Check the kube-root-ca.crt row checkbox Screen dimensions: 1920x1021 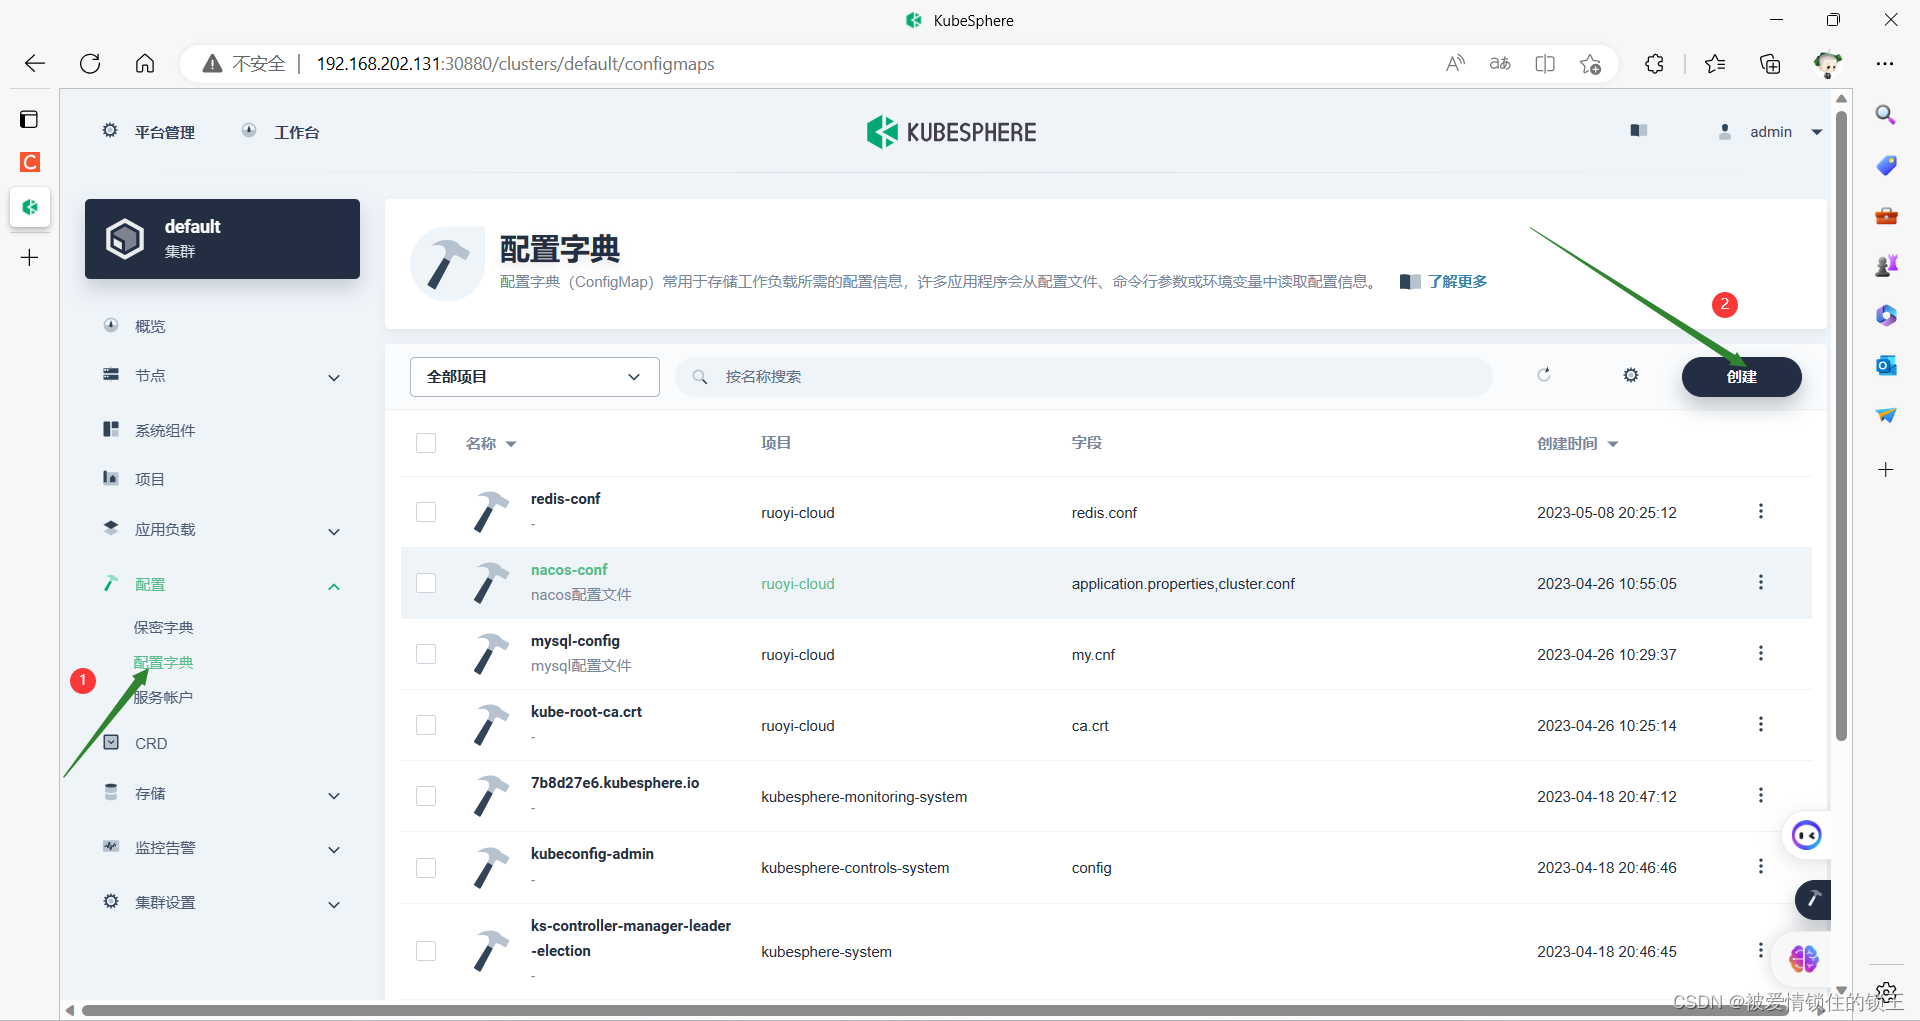point(426,725)
